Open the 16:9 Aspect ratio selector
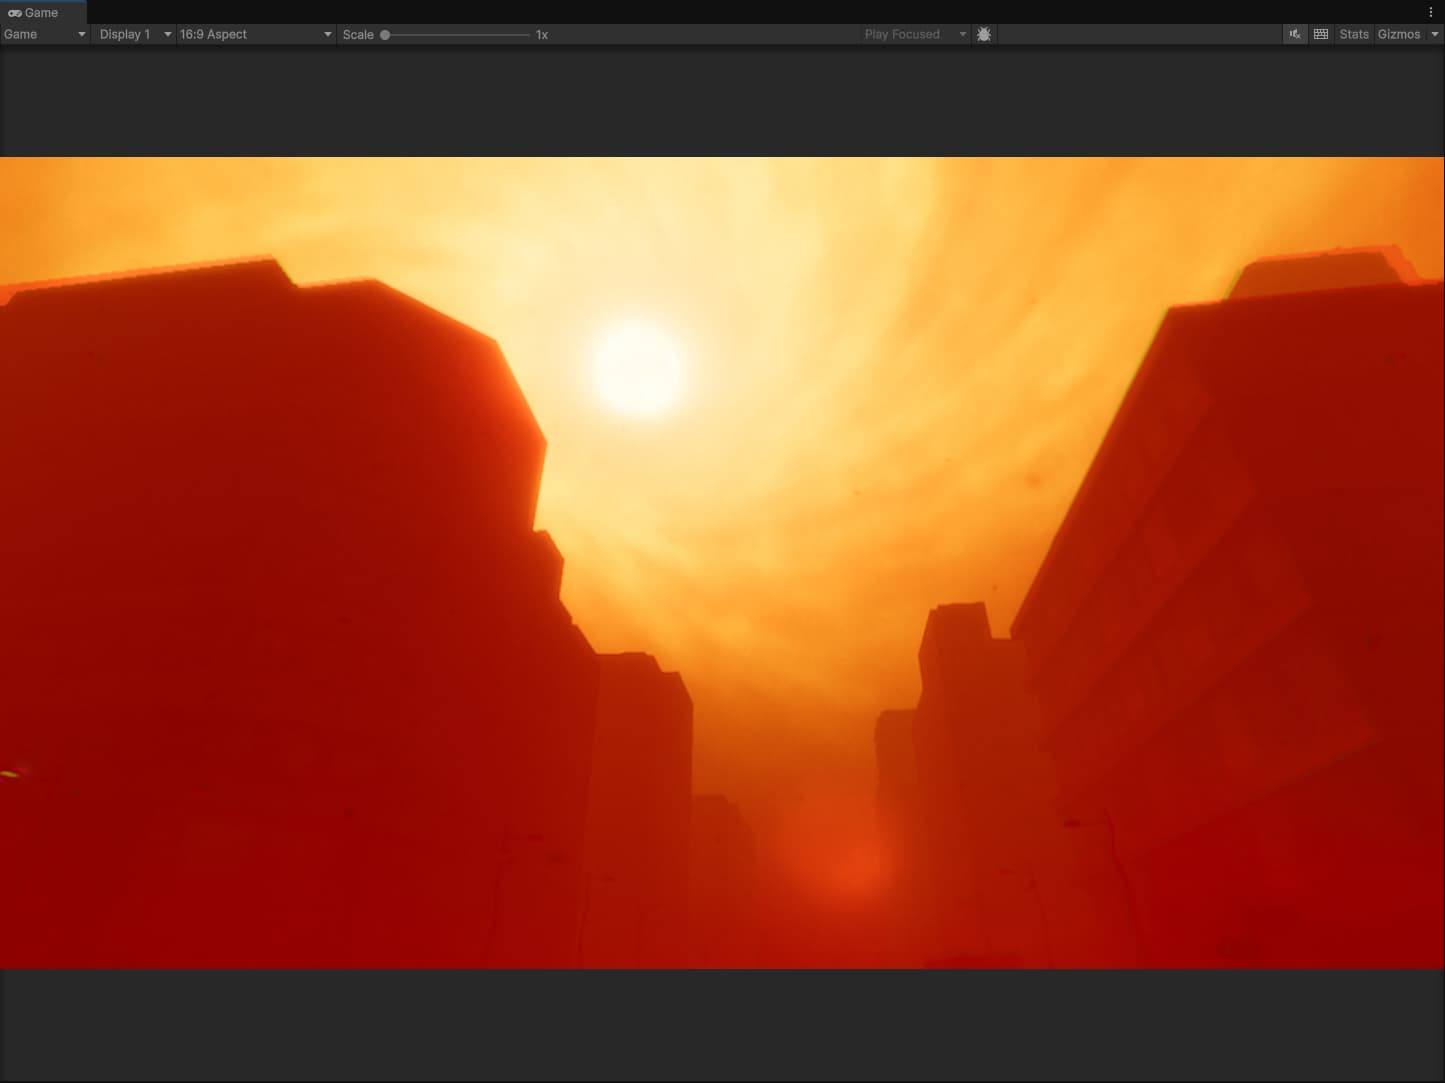1445x1083 pixels. [x=255, y=34]
